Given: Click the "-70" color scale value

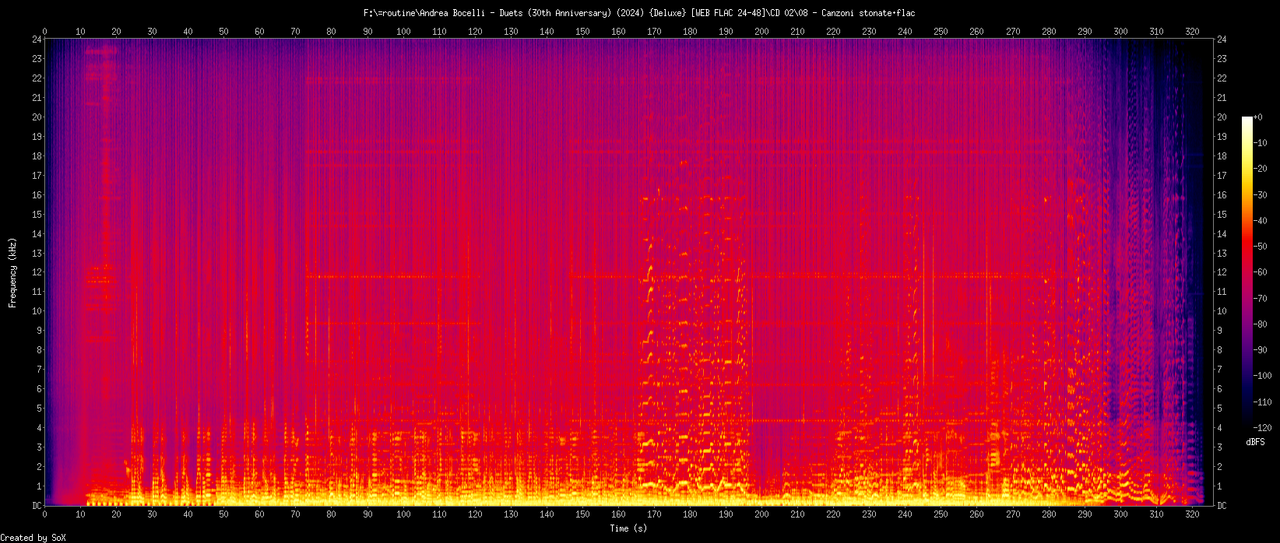Looking at the screenshot, I should [1261, 299].
